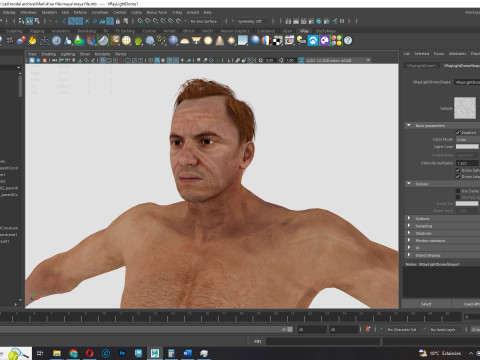Open File Explorer from the taskbar
This screenshot has width=480, height=360.
(57, 353)
